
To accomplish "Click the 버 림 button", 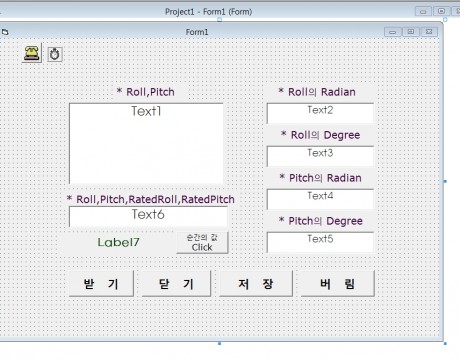I will [x=338, y=284].
